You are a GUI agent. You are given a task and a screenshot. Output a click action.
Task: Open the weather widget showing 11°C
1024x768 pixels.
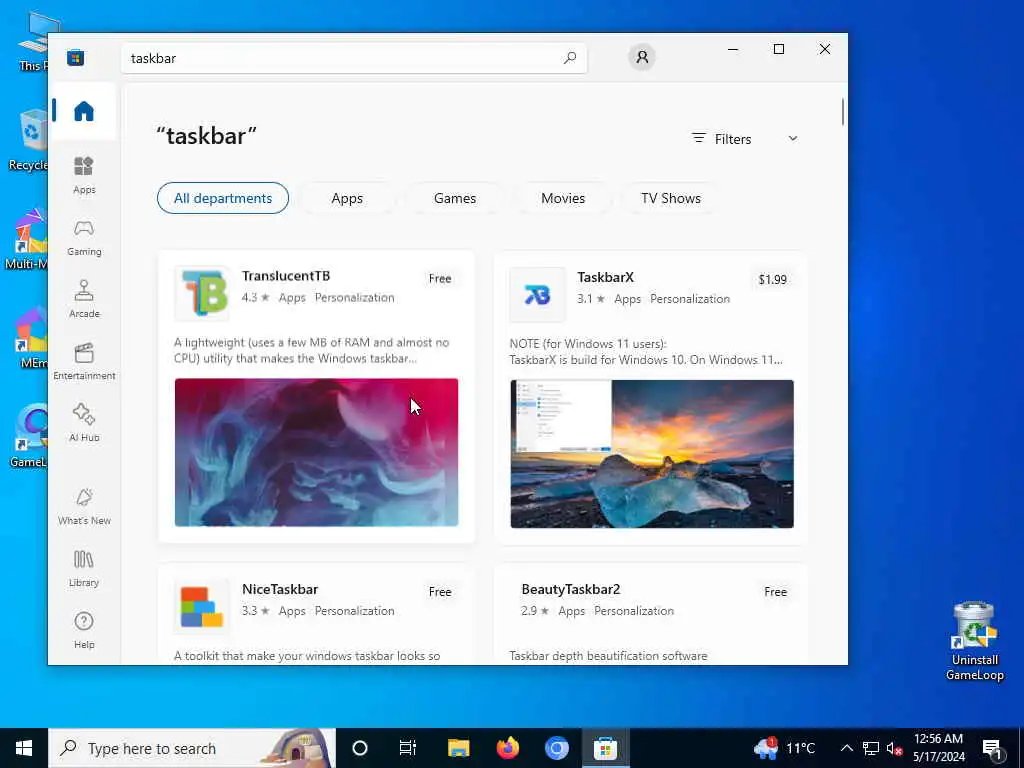(784, 748)
